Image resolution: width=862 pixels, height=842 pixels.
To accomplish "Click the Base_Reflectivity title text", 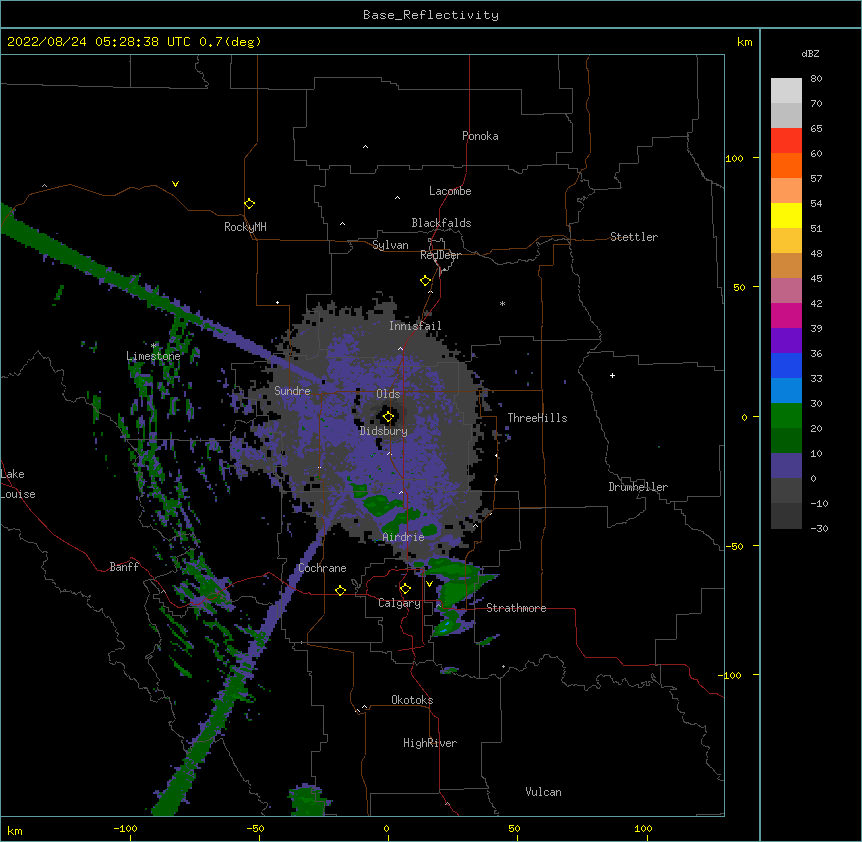I will pos(431,15).
